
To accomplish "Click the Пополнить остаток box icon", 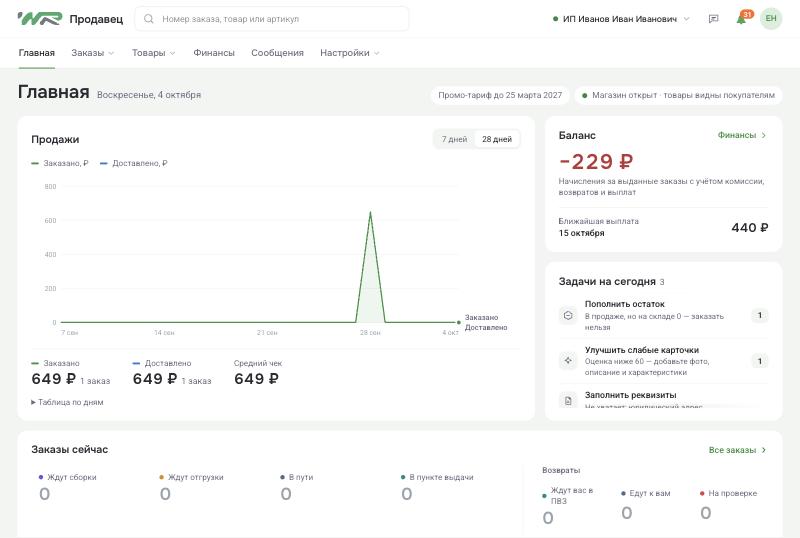I will pyautogui.click(x=568, y=315).
